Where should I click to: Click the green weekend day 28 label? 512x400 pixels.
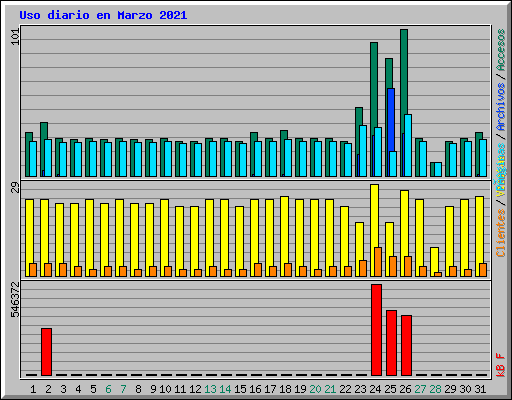tap(435, 389)
